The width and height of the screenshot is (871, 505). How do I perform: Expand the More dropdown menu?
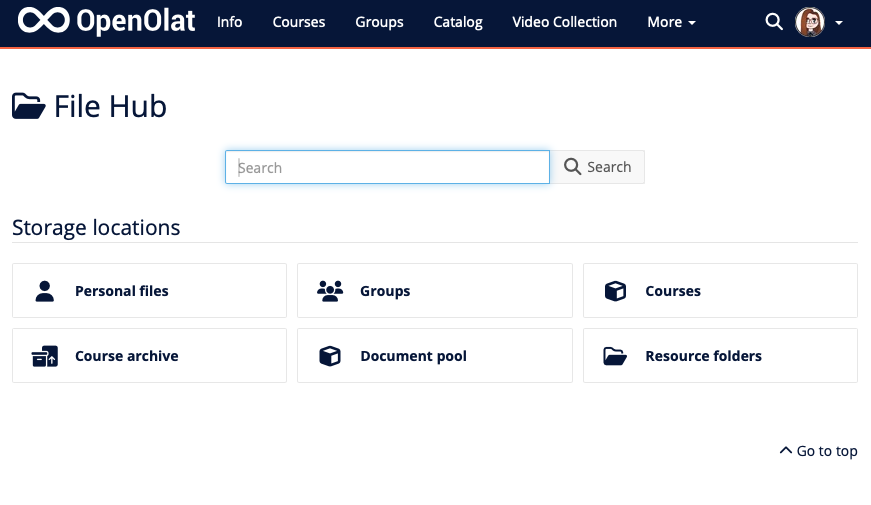[x=671, y=22]
